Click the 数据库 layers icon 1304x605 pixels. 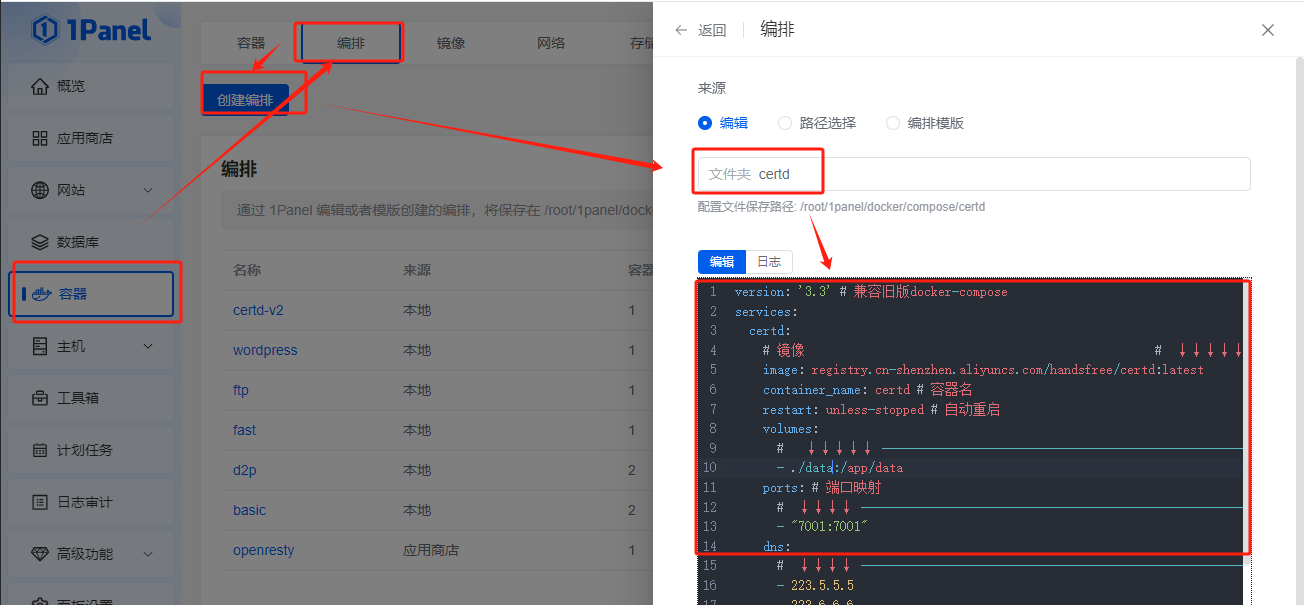click(40, 242)
